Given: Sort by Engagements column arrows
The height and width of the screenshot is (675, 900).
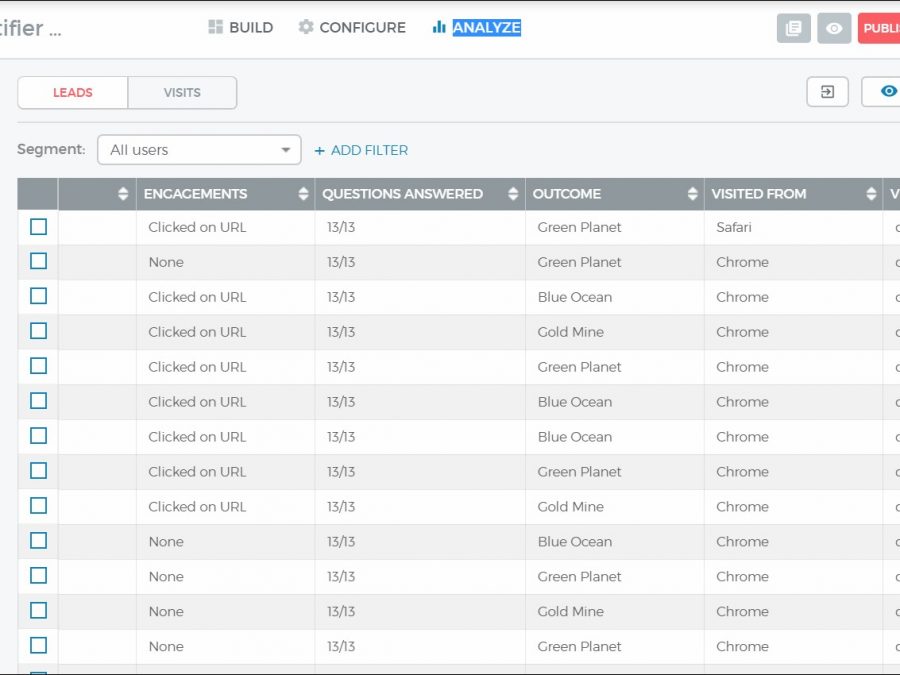Looking at the screenshot, I should tap(303, 194).
